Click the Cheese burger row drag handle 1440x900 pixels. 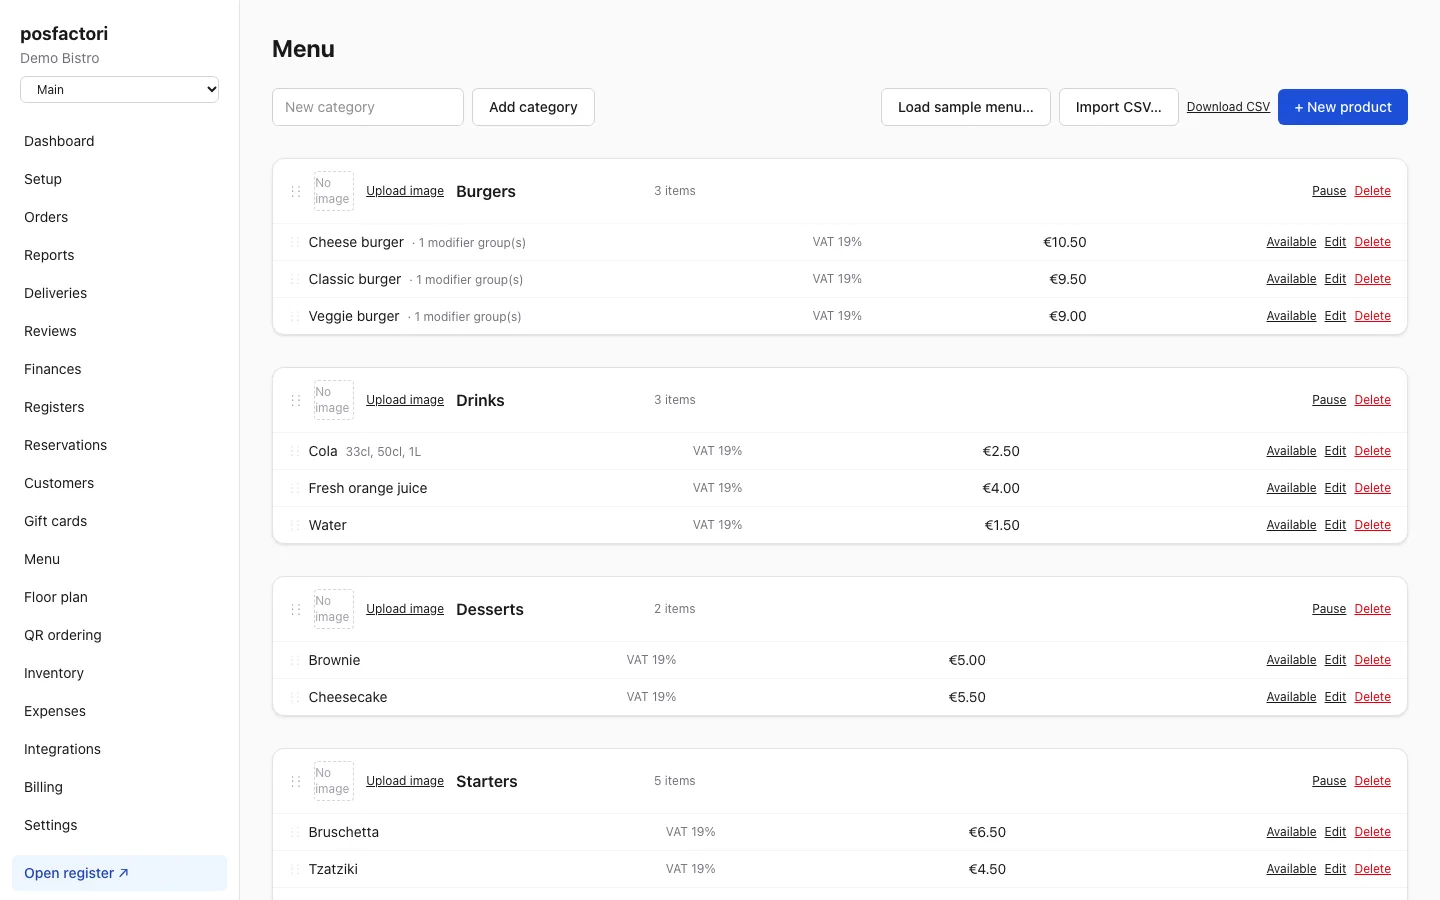point(295,242)
